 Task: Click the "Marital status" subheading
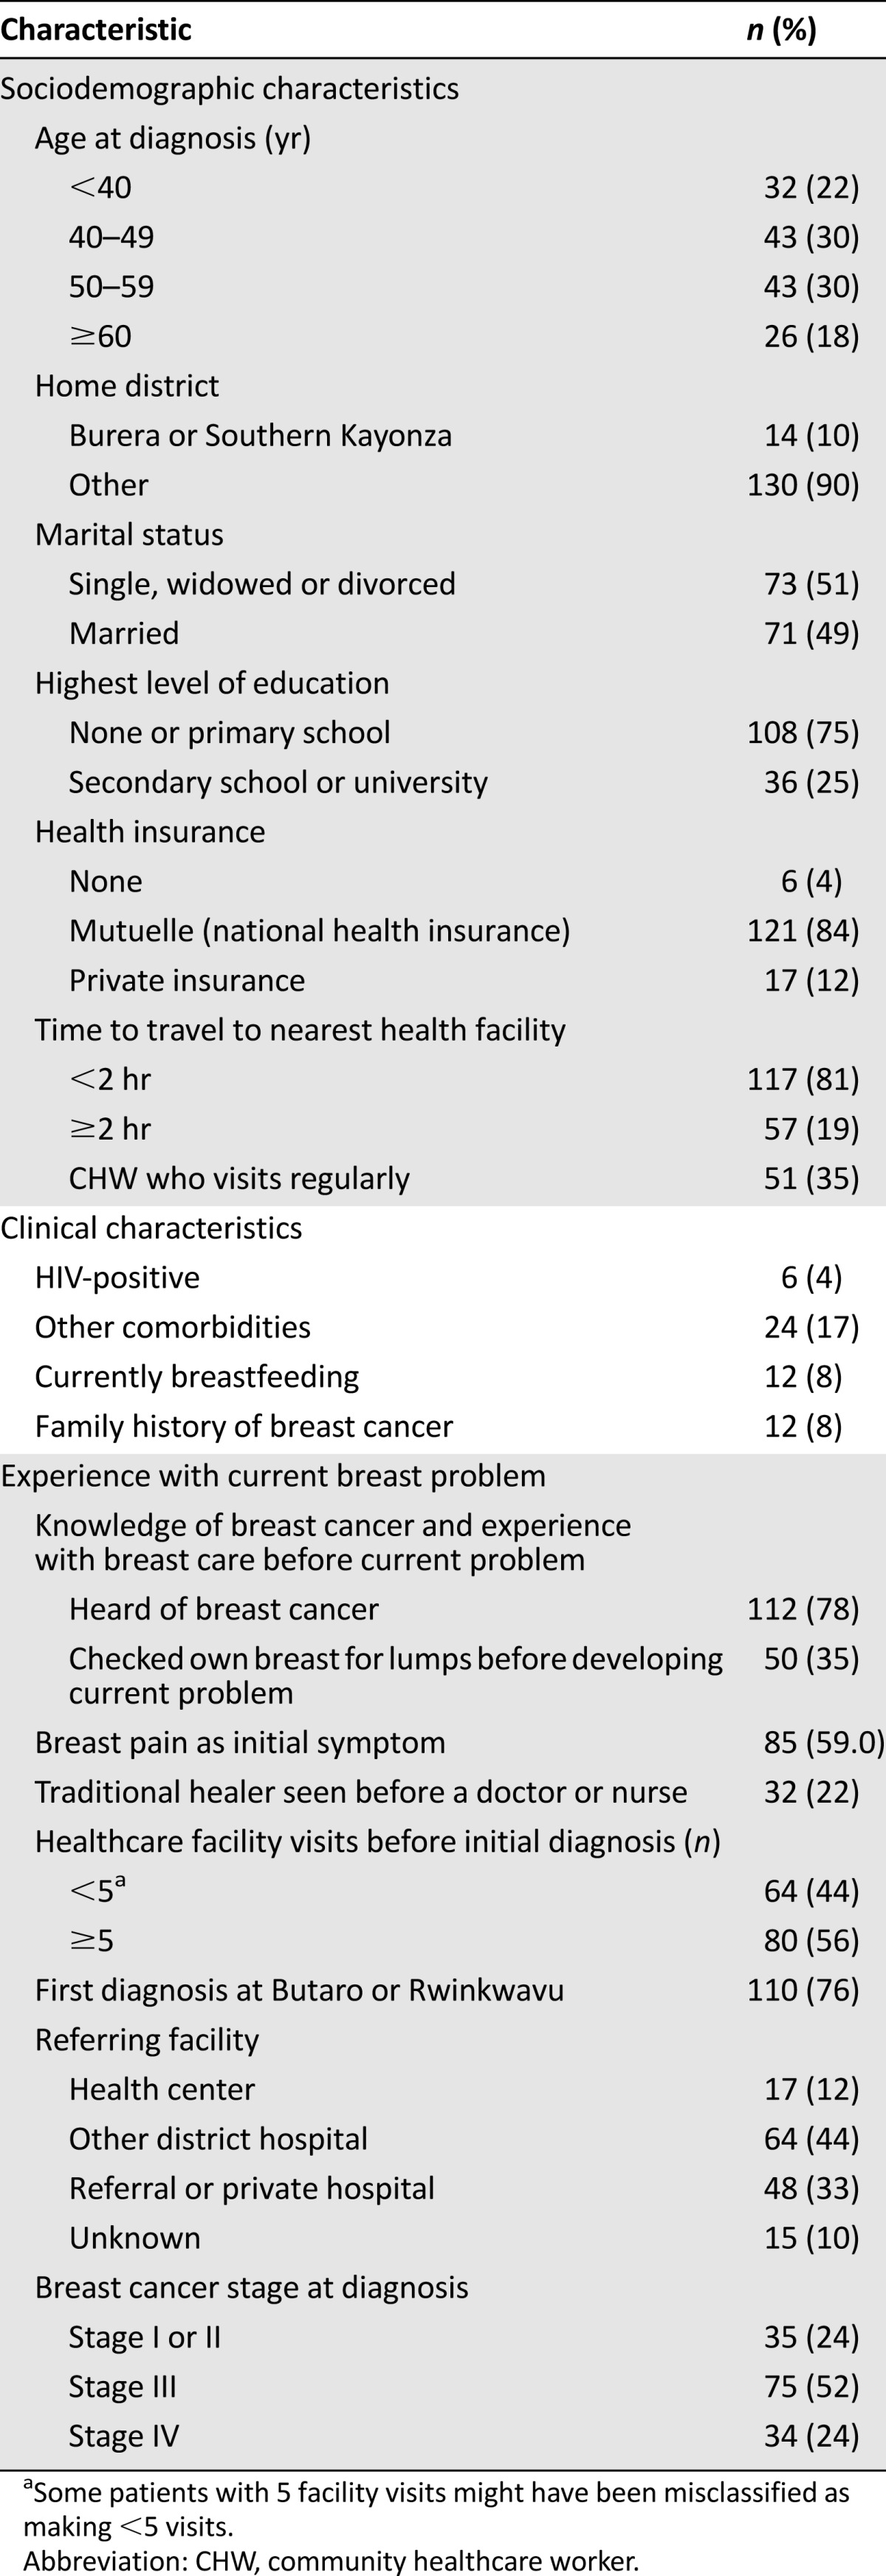pos(129,535)
